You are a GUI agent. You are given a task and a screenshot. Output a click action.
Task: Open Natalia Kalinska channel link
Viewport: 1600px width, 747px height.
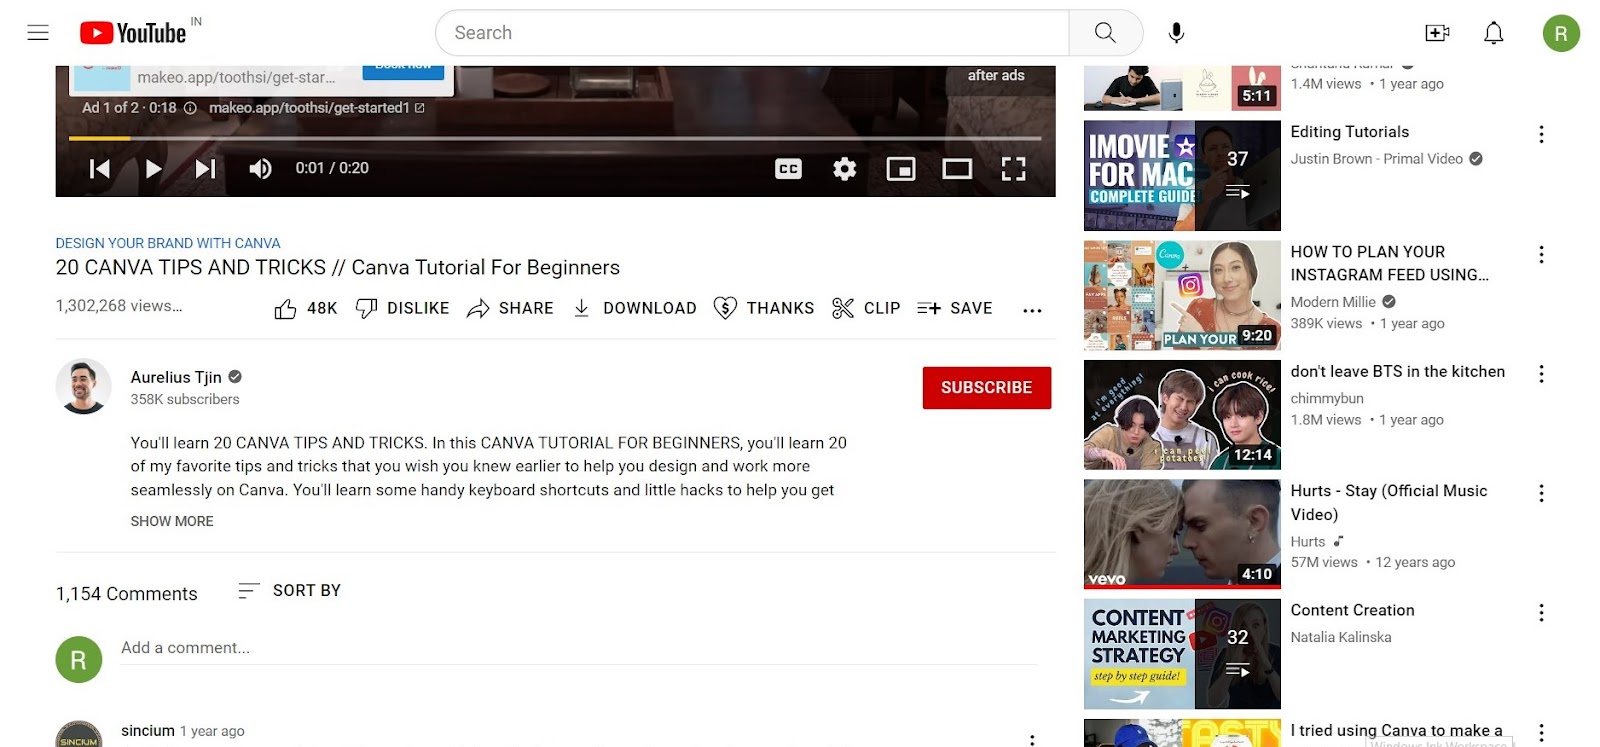pos(1341,637)
